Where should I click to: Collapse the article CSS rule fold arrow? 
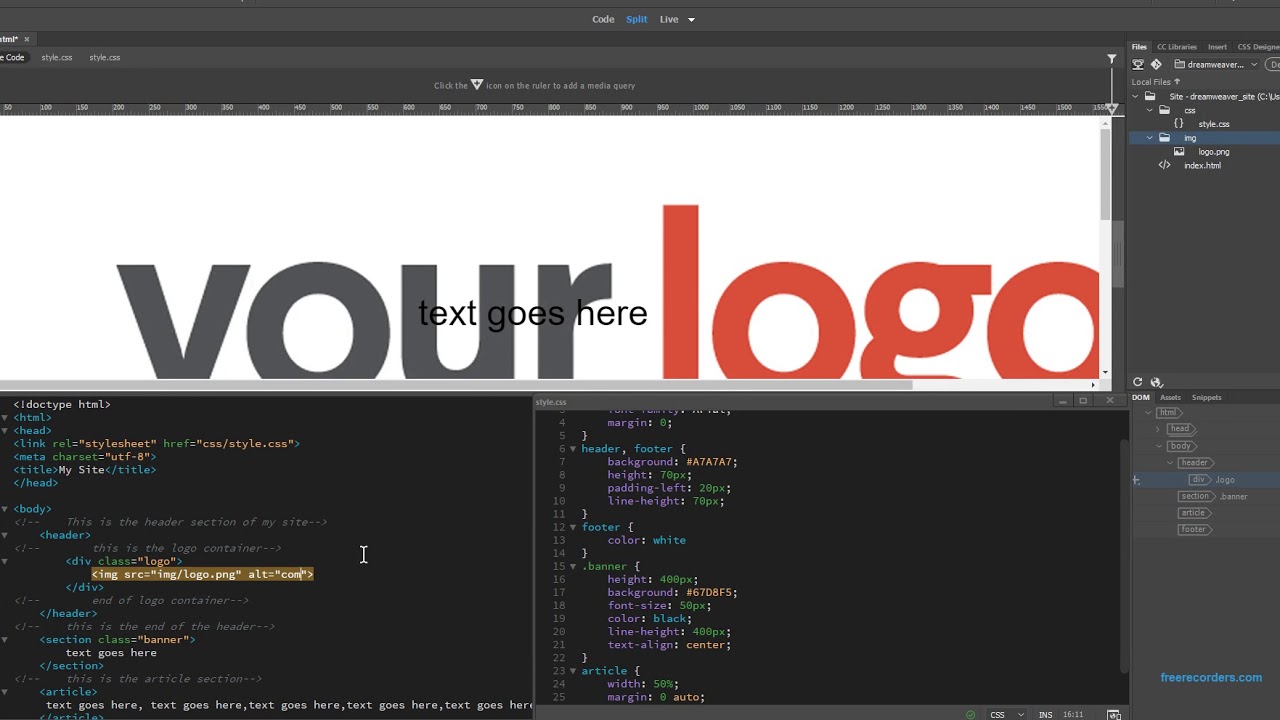tap(573, 671)
